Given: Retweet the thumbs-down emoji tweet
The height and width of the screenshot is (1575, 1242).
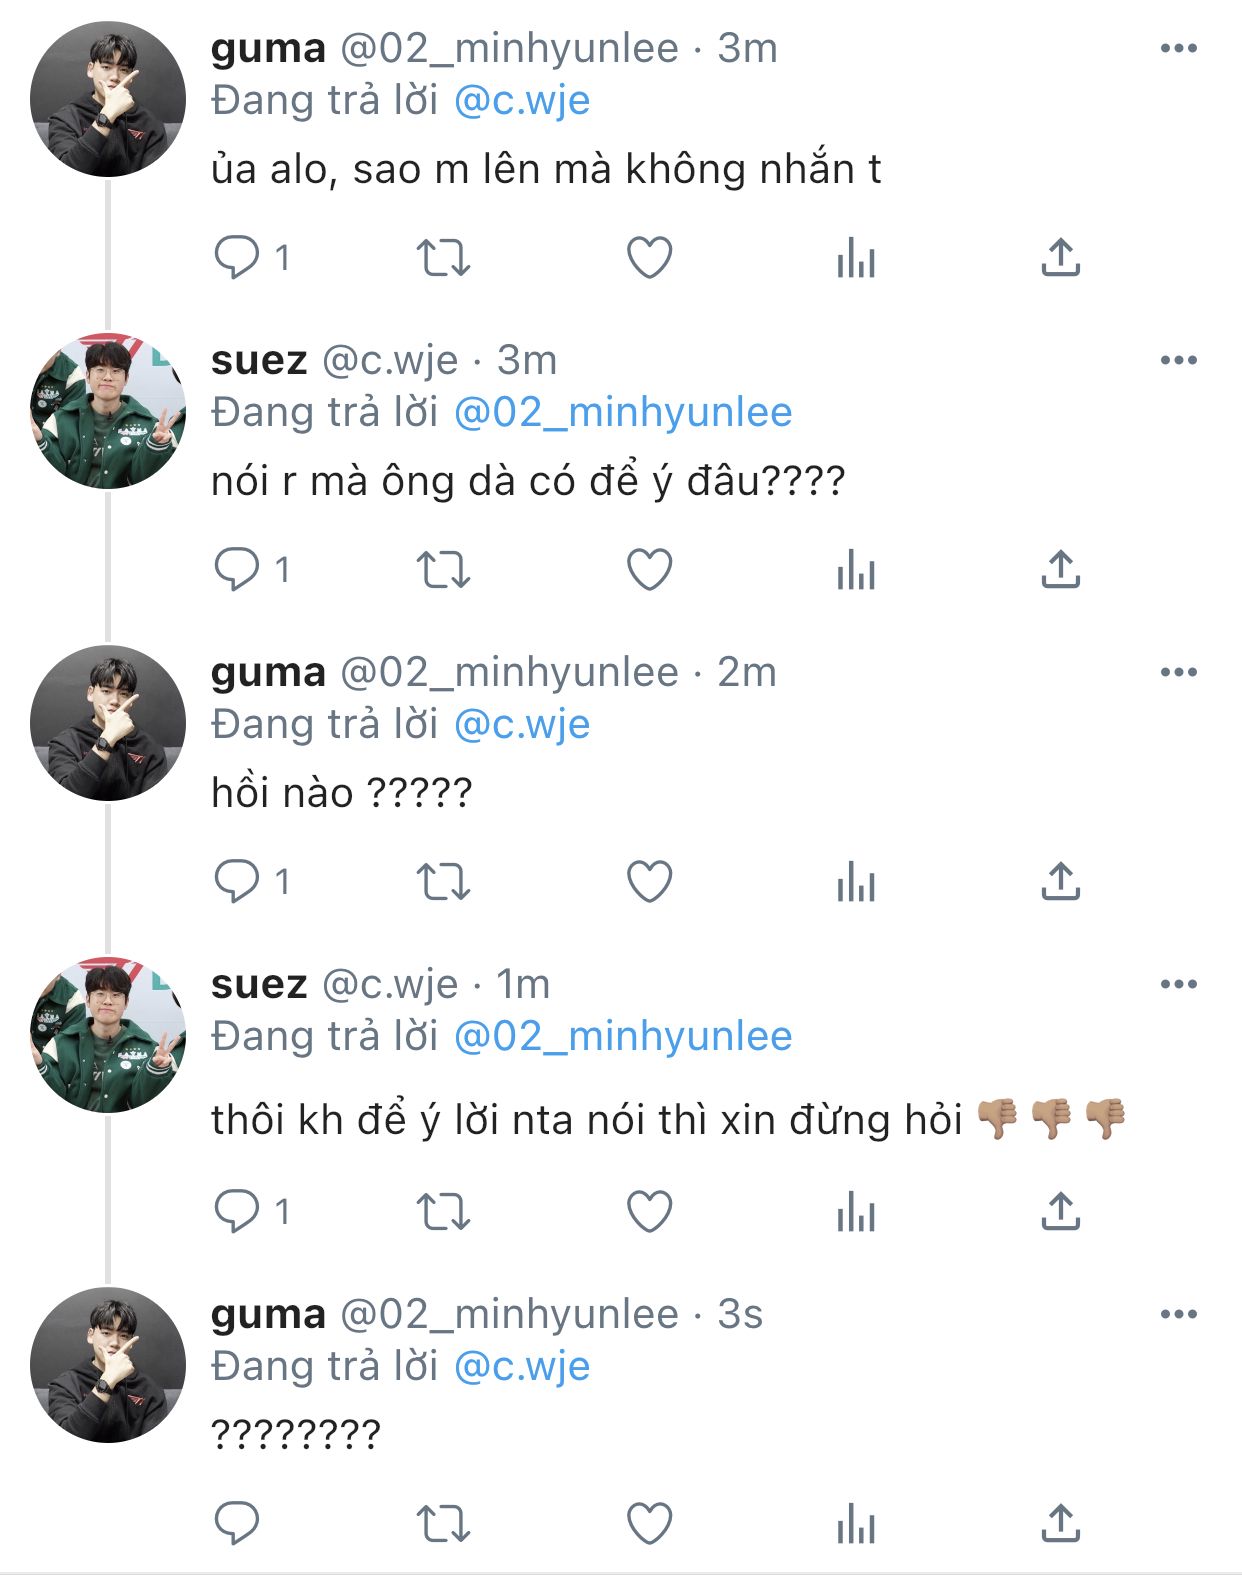Looking at the screenshot, I should tap(443, 1212).
